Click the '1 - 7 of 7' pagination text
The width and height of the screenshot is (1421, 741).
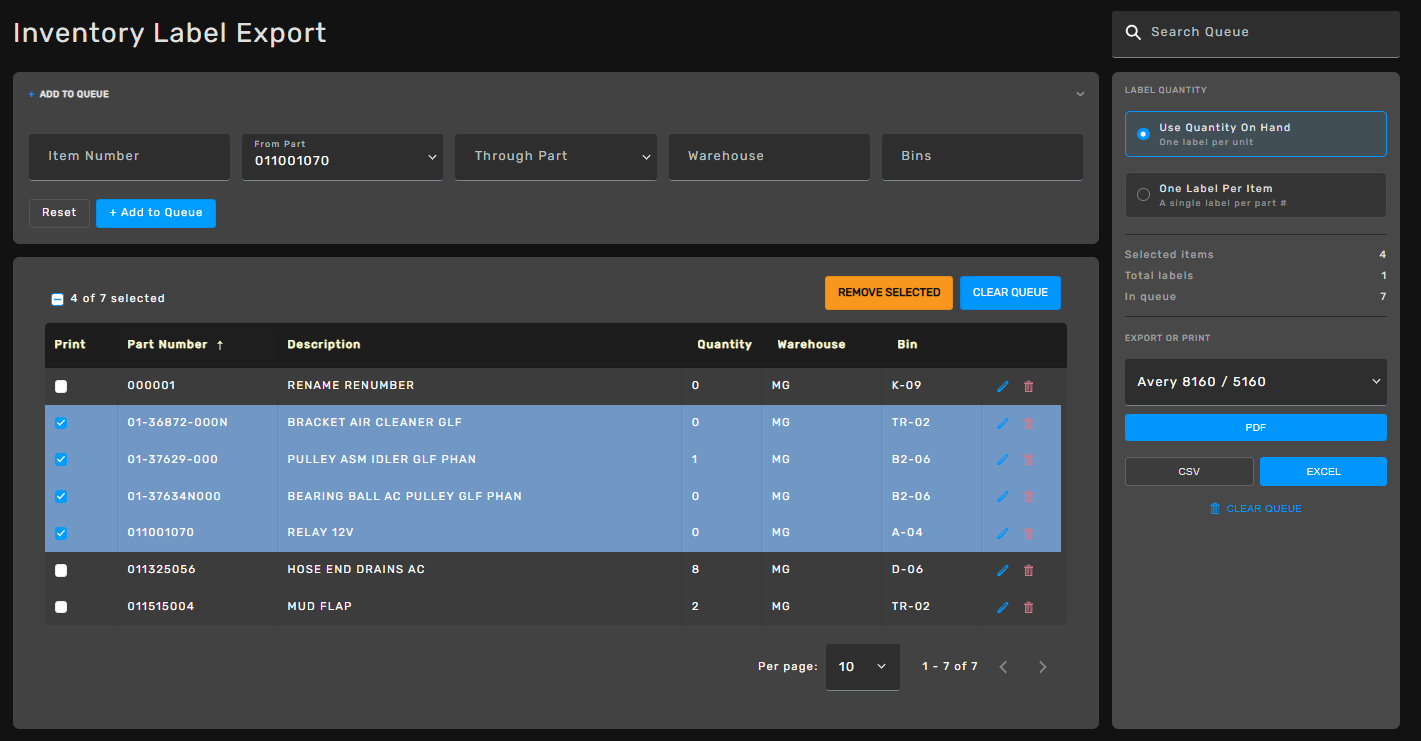coord(950,667)
